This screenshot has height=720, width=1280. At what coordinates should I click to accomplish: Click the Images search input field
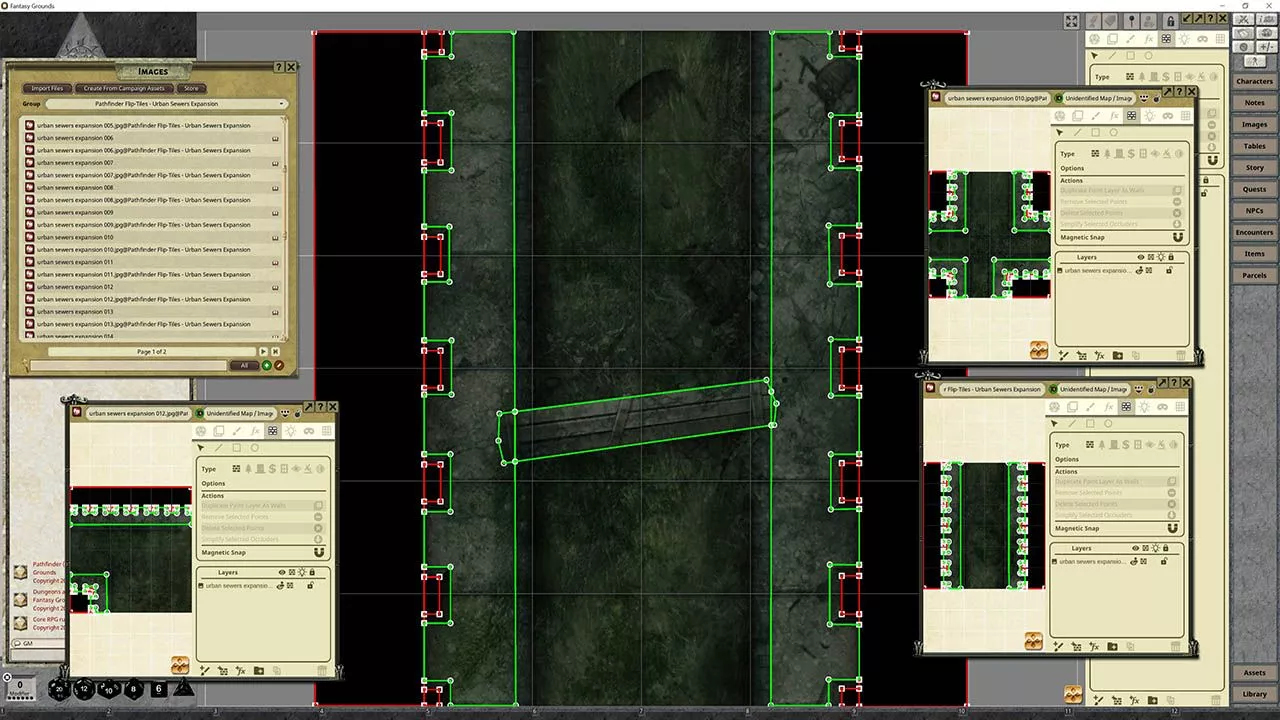pos(128,366)
